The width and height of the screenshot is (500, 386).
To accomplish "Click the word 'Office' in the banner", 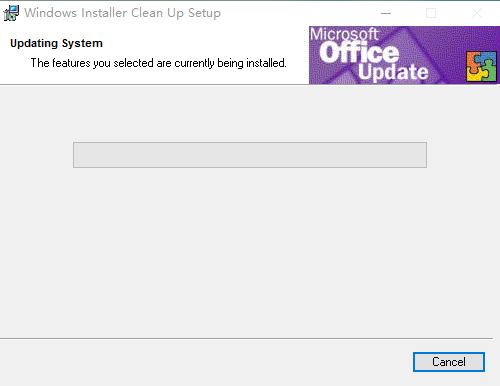I will pyautogui.click(x=359, y=52).
